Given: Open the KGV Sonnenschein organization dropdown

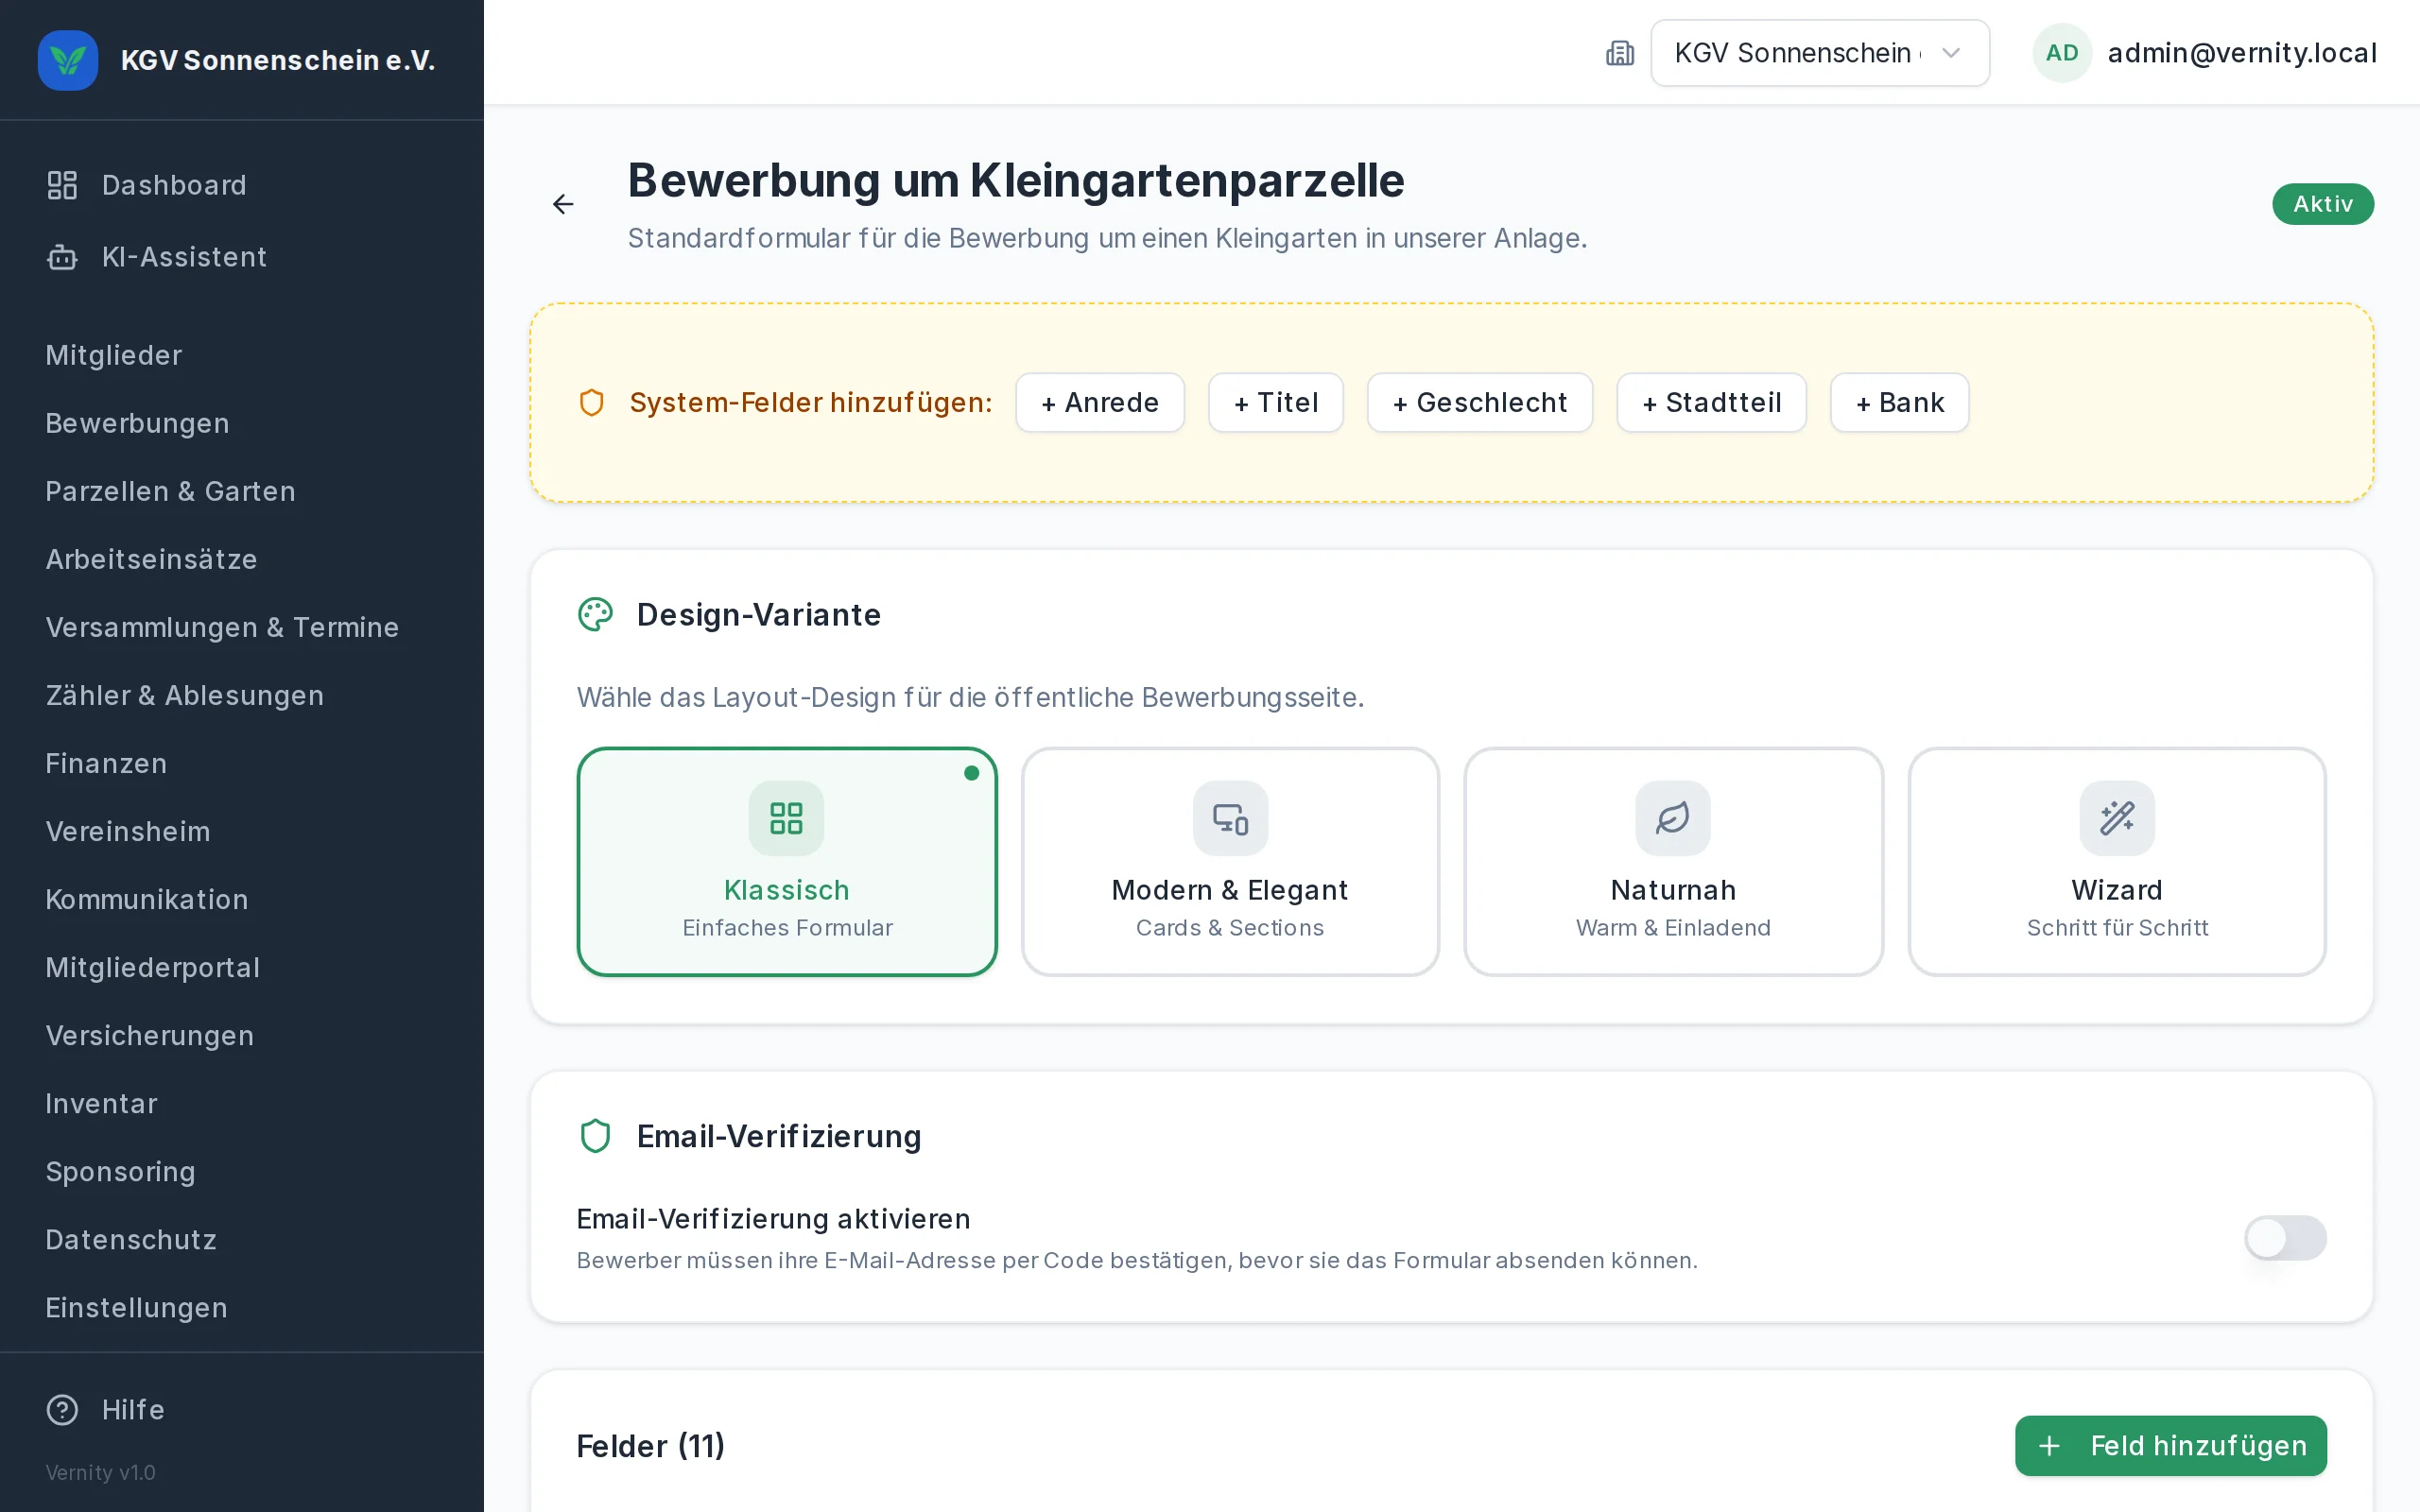Looking at the screenshot, I should point(1820,53).
